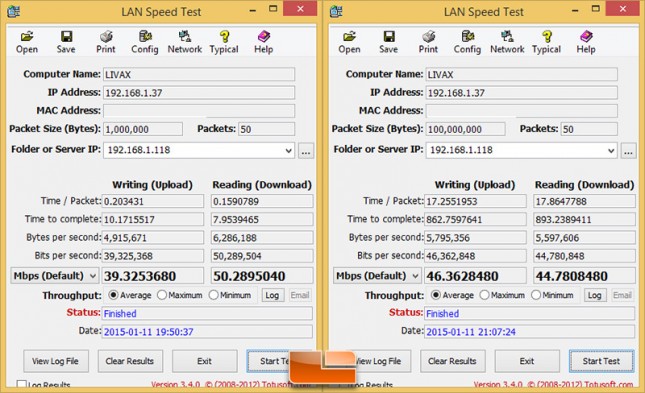Viewport: 645px width, 393px height.
Task: Open Config in the left window toolbar
Action: (x=145, y=42)
